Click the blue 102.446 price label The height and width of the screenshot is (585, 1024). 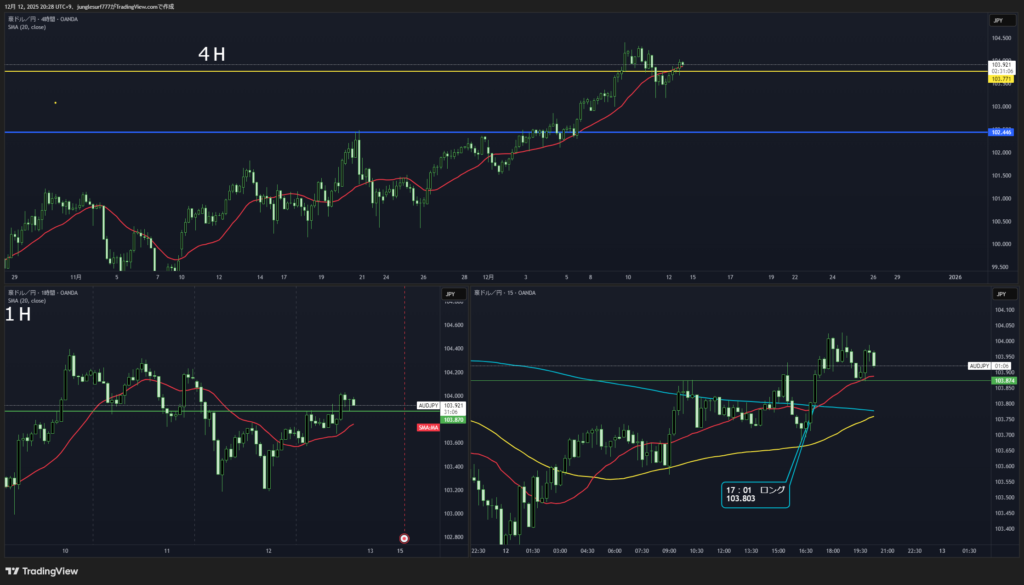click(1000, 132)
